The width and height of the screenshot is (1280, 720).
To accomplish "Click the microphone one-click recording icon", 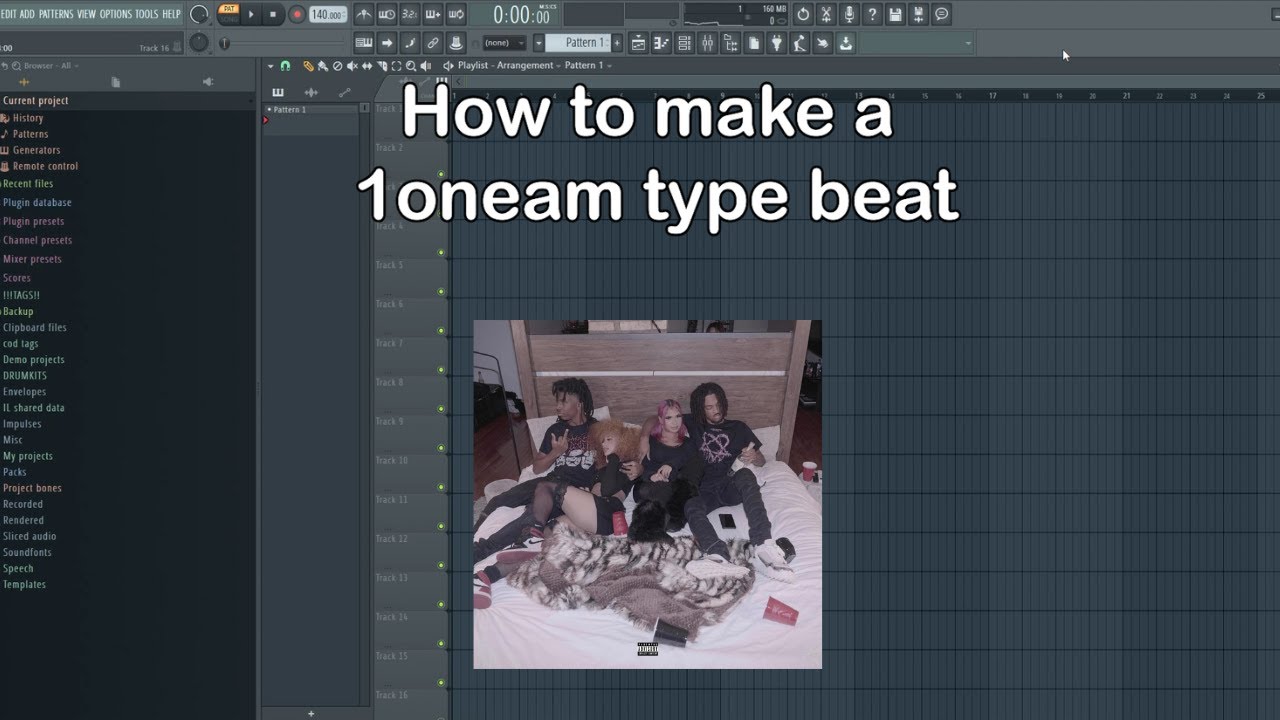I will pos(849,14).
